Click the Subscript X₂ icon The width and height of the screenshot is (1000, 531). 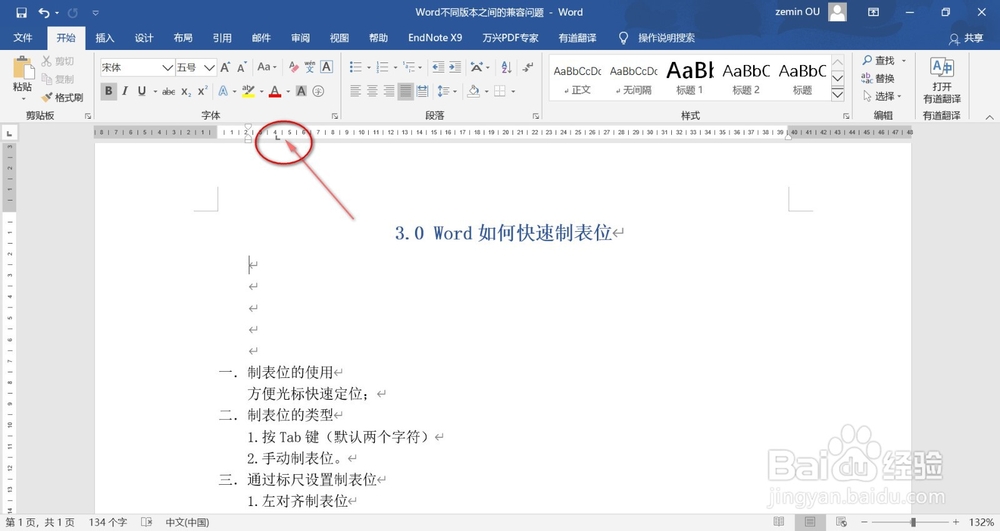coord(186,92)
